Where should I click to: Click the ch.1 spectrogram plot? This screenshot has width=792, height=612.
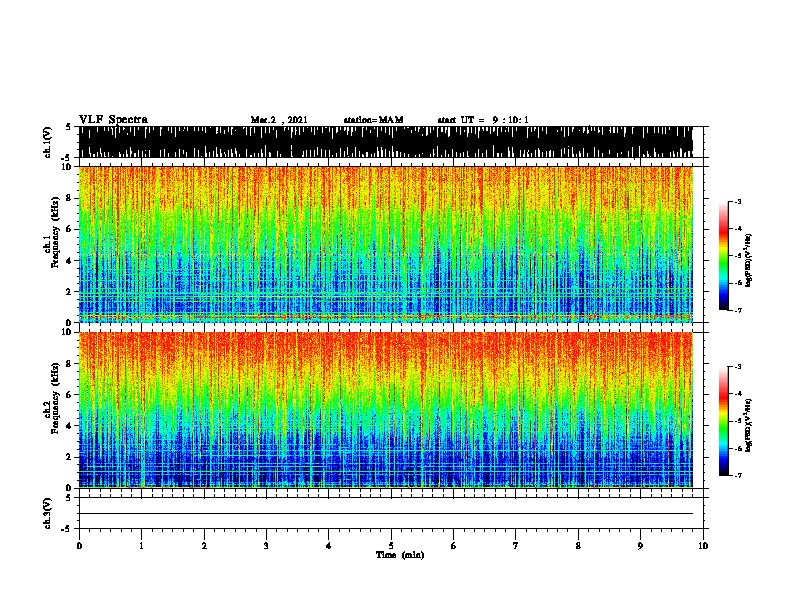(x=386, y=244)
